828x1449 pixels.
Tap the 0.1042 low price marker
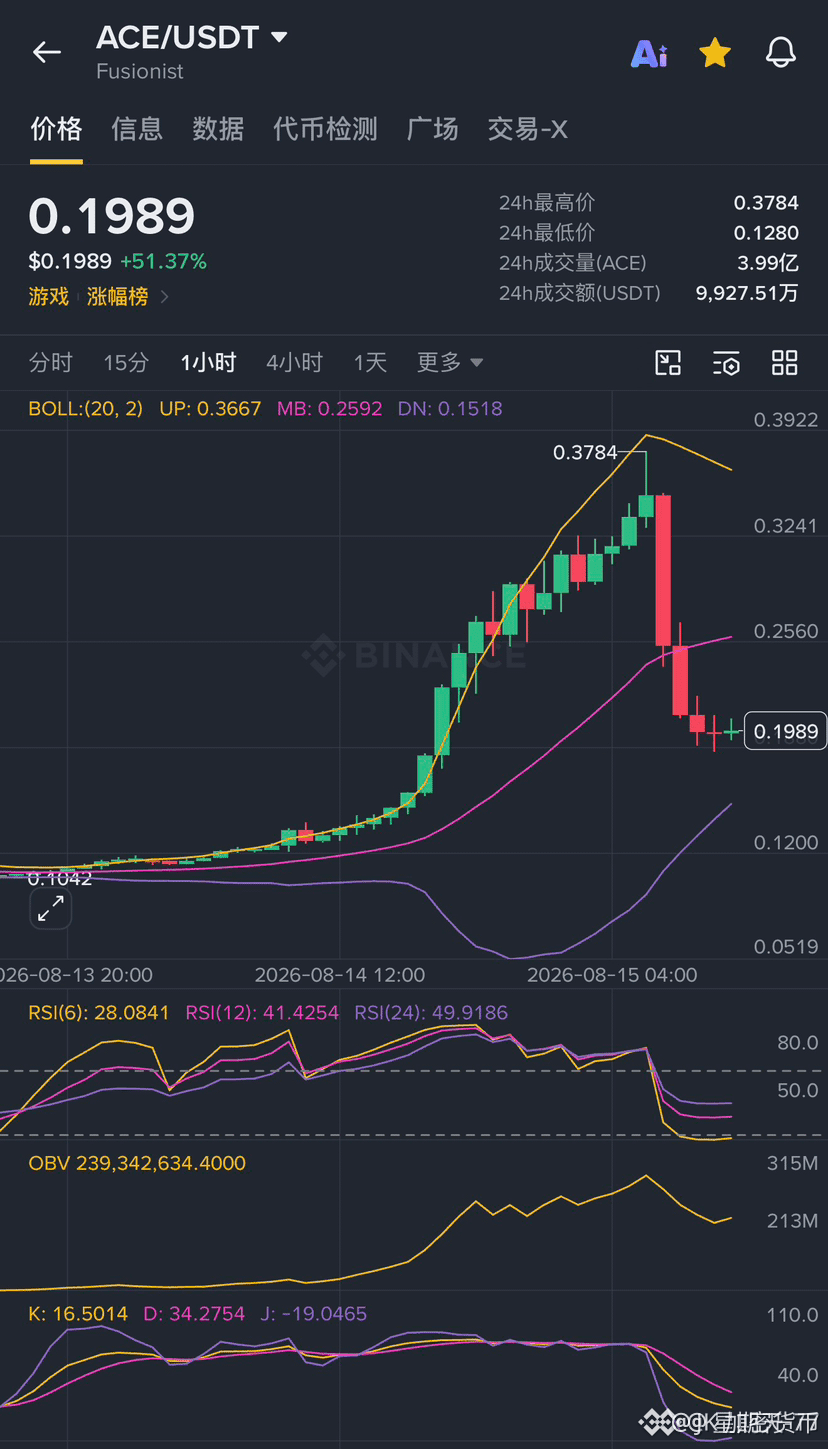(x=60, y=879)
